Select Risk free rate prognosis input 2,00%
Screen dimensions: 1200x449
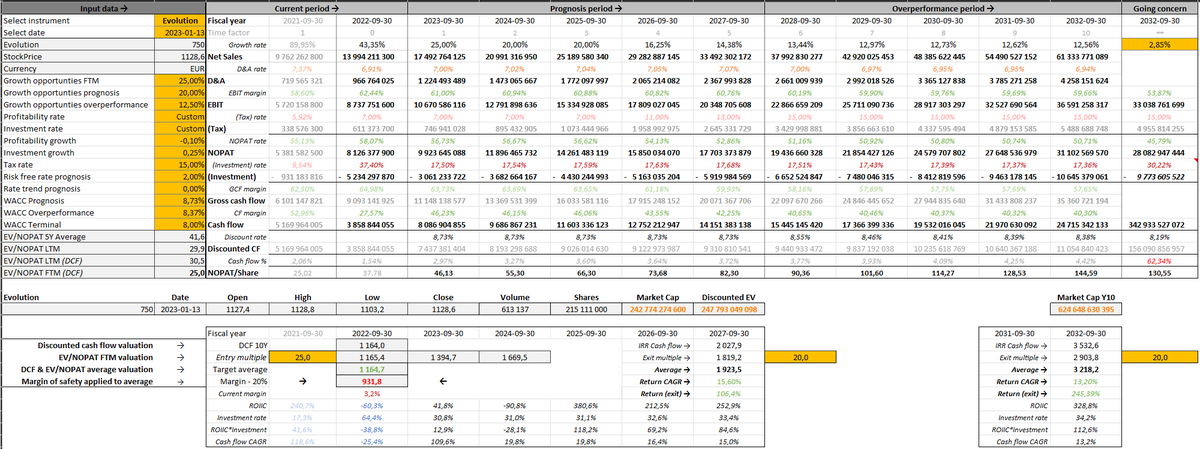click(181, 177)
